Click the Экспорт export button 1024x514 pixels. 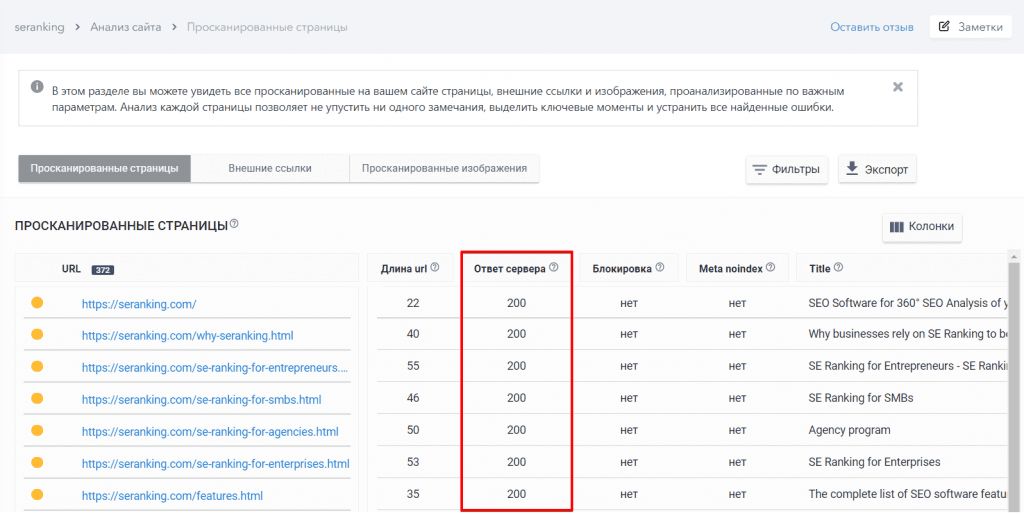[x=877, y=169]
